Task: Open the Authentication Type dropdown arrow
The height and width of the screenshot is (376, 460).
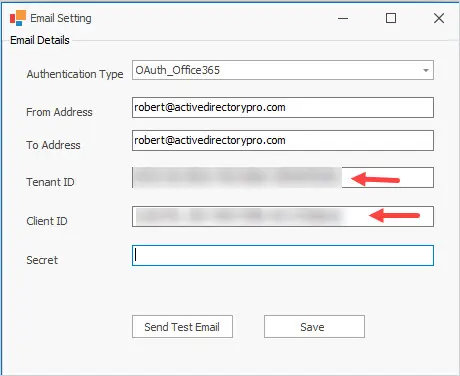Action: click(426, 70)
